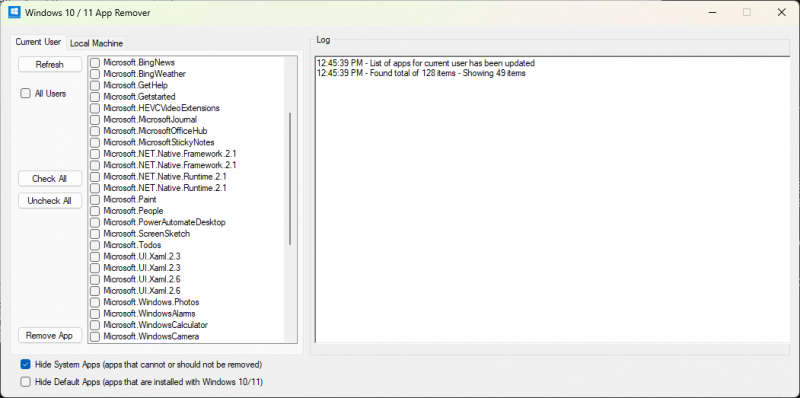Tick Microsoft.ScreenSketch checkbox
Viewport: 800px width, 398px height.
pyautogui.click(x=95, y=234)
